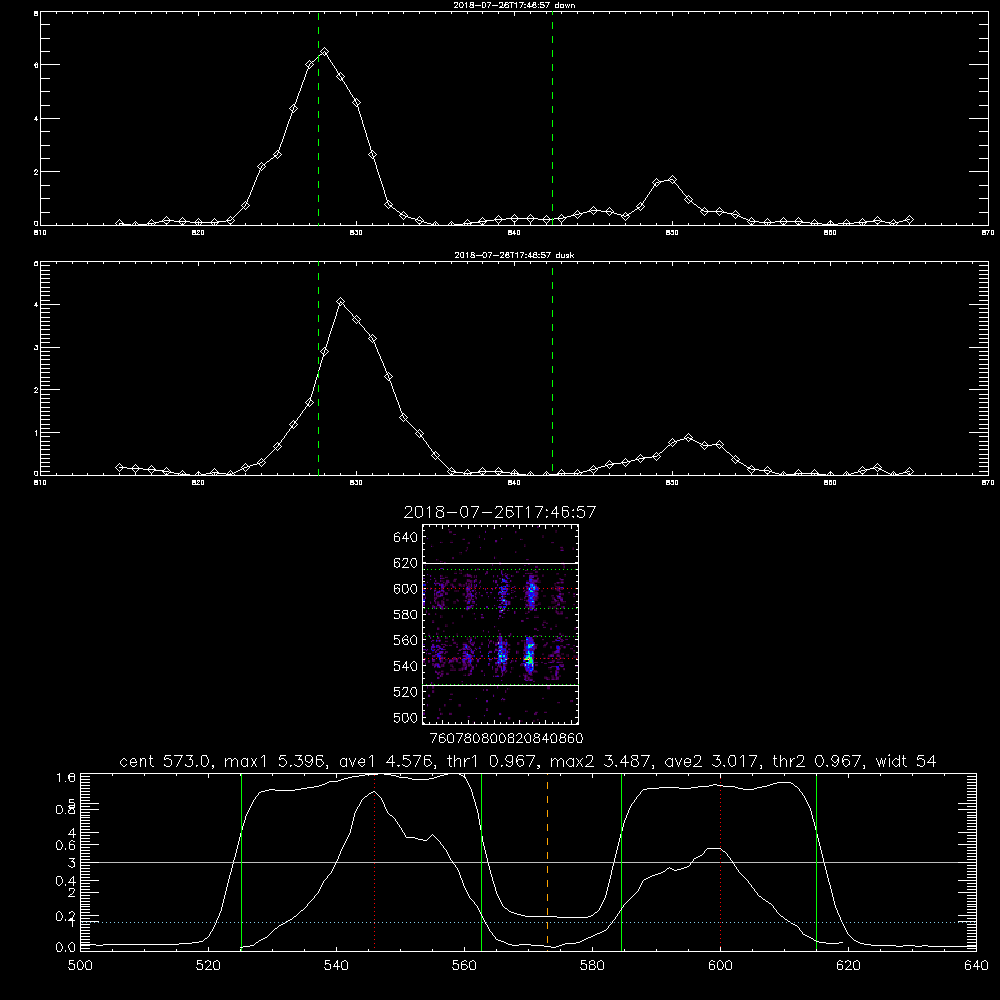This screenshot has width=1000, height=1000.
Task: Click the y-axis label 2 on dawn plot
Action: click(36, 172)
